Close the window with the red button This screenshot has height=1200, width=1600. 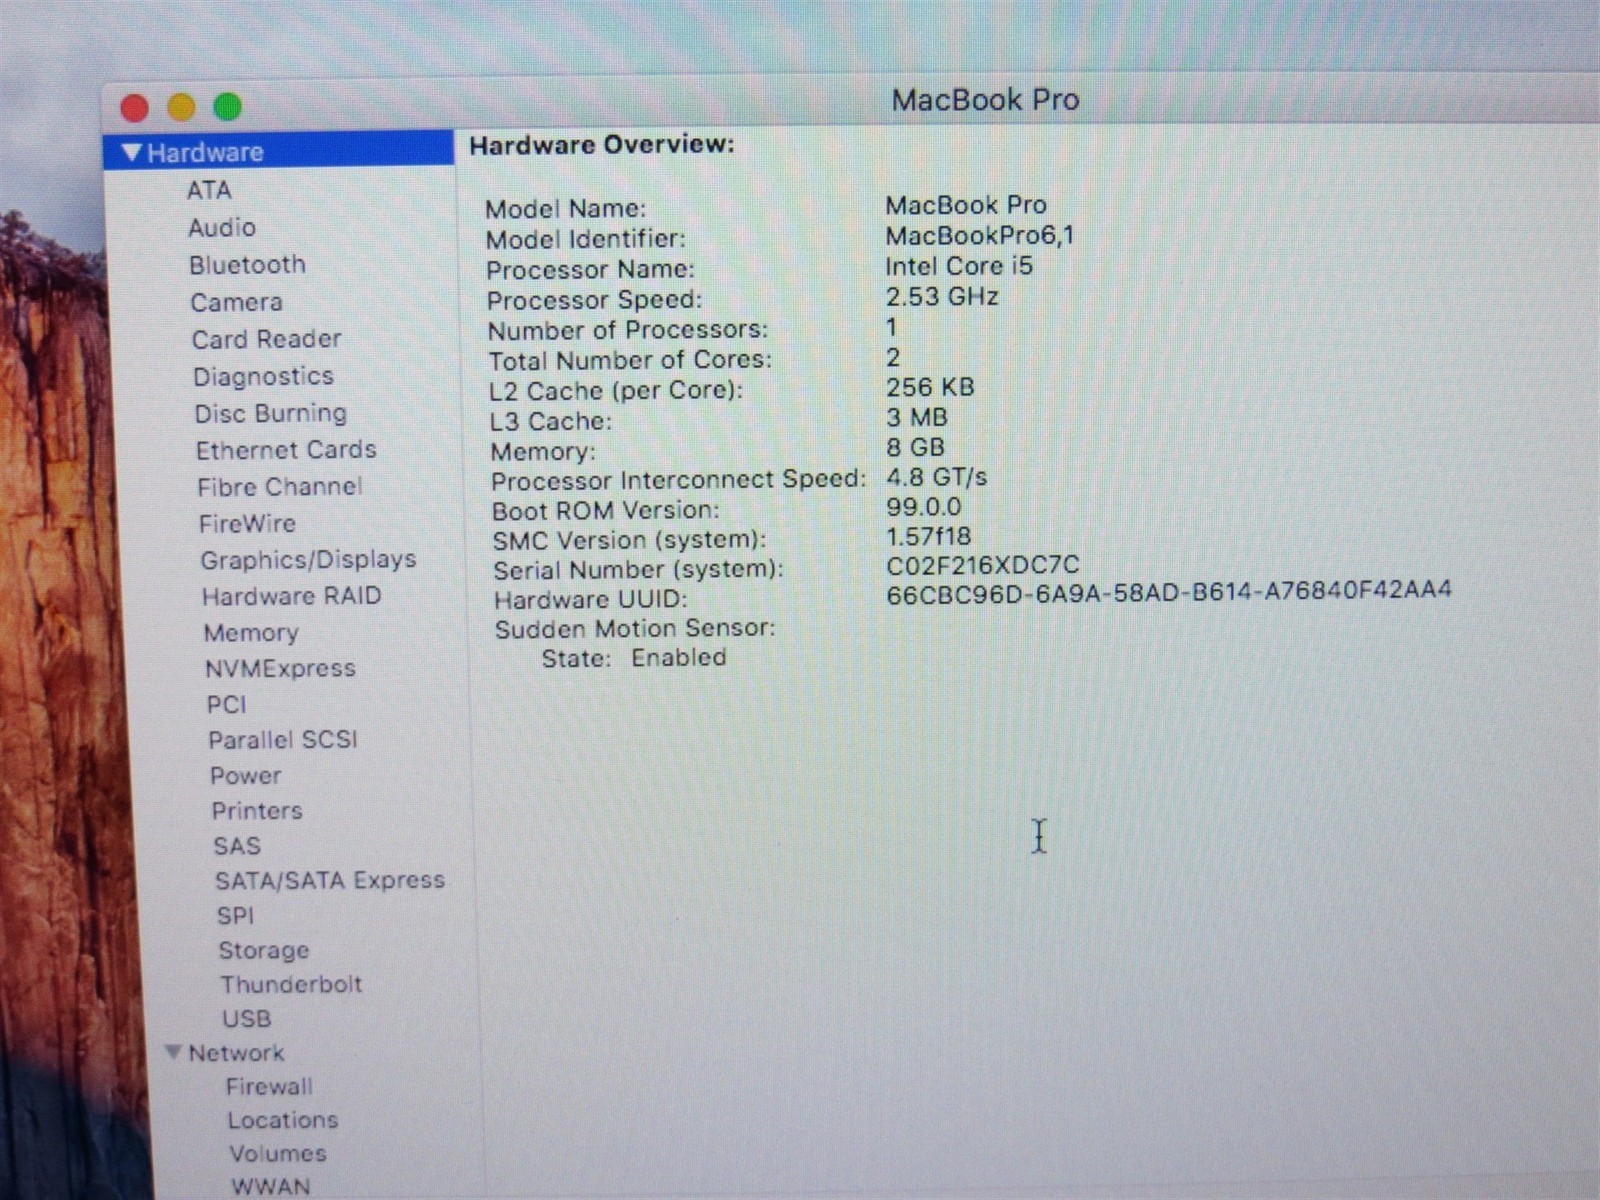click(x=135, y=107)
